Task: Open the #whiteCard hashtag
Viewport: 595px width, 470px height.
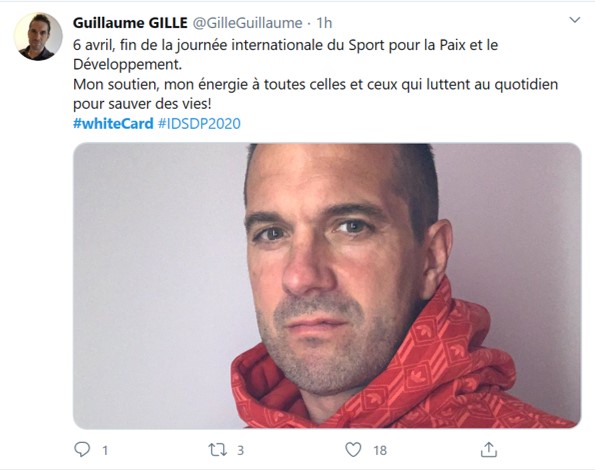Action: click(x=113, y=124)
